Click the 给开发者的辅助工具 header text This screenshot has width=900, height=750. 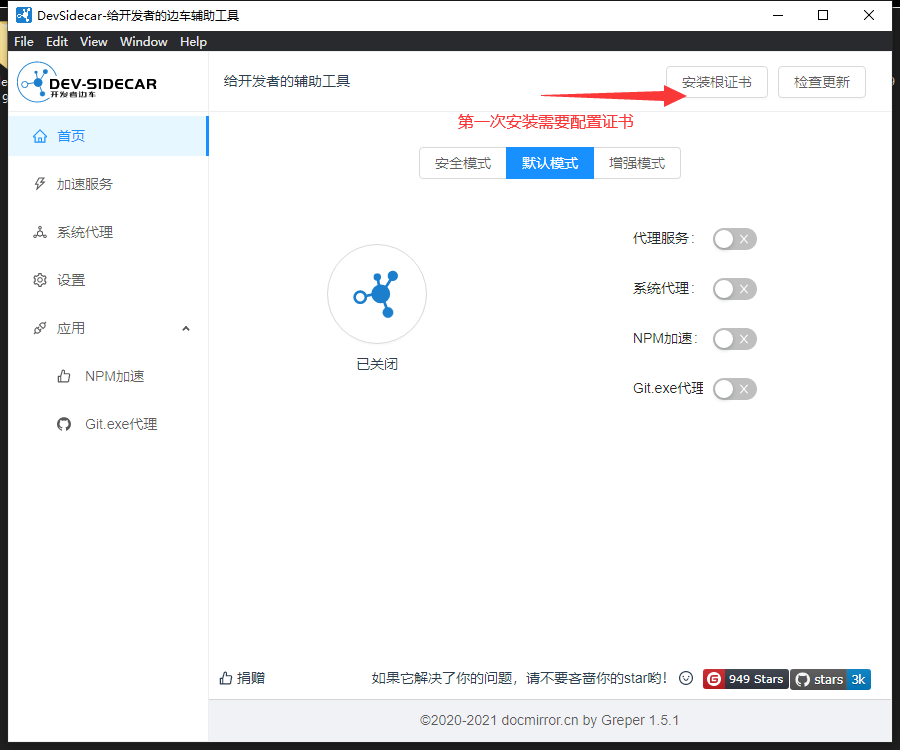coord(286,81)
